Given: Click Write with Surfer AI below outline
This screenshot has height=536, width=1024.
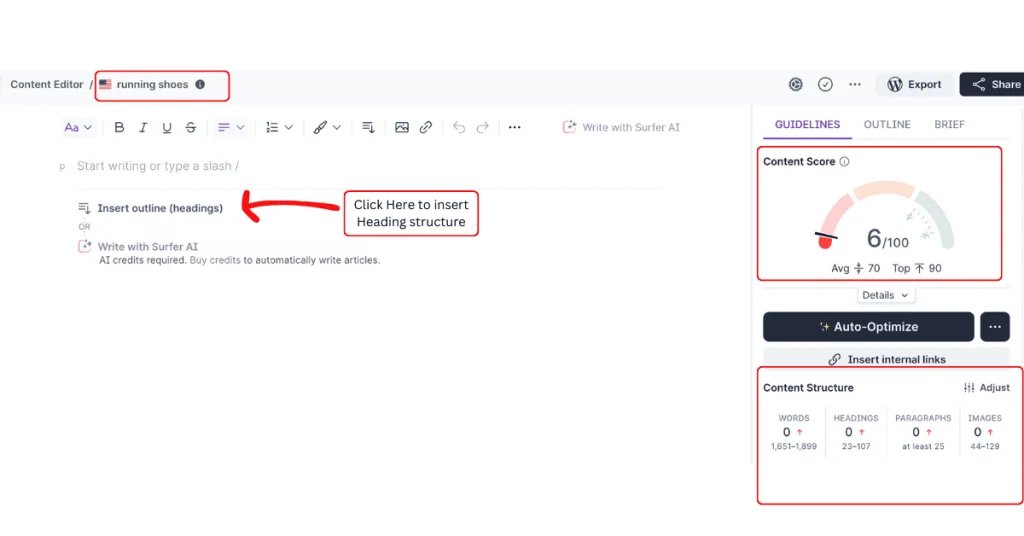Looking at the screenshot, I should 138,247.
